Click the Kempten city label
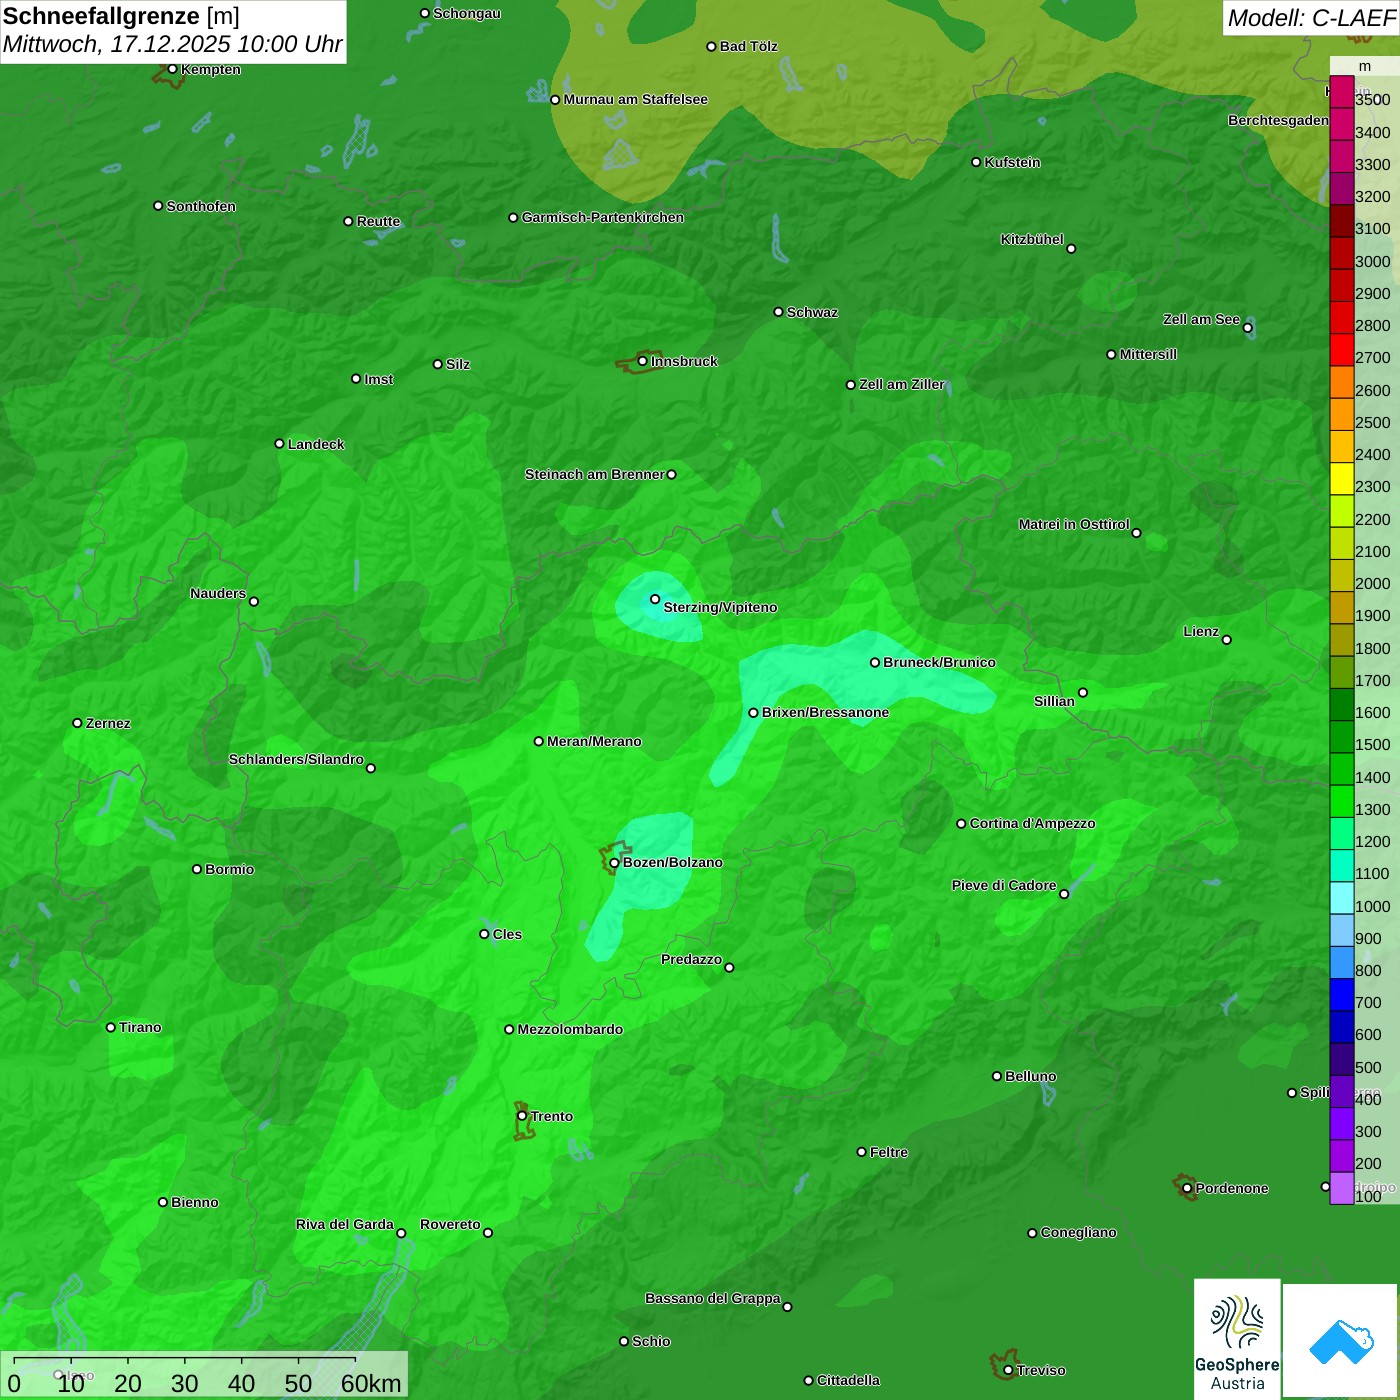 point(211,69)
